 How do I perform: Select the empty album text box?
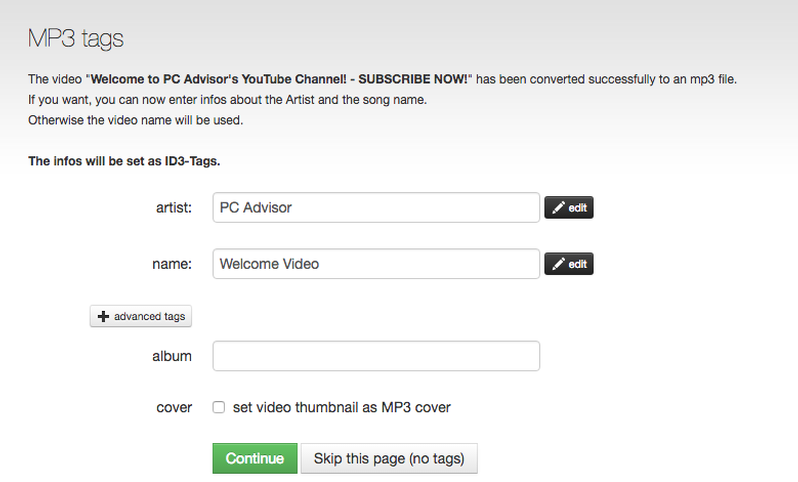click(376, 356)
